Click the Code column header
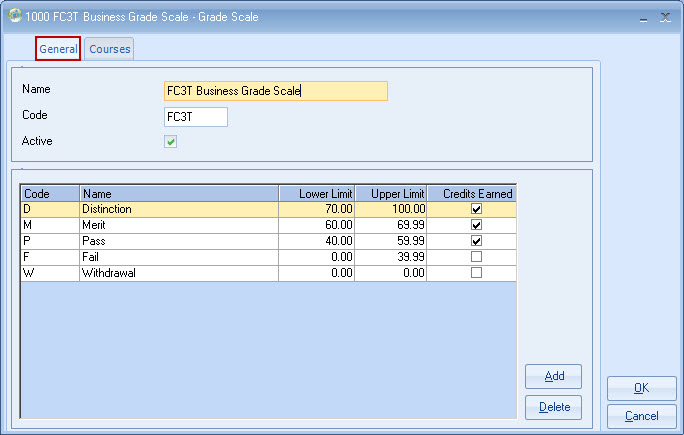Viewport: 684px width, 435px height. (50, 193)
